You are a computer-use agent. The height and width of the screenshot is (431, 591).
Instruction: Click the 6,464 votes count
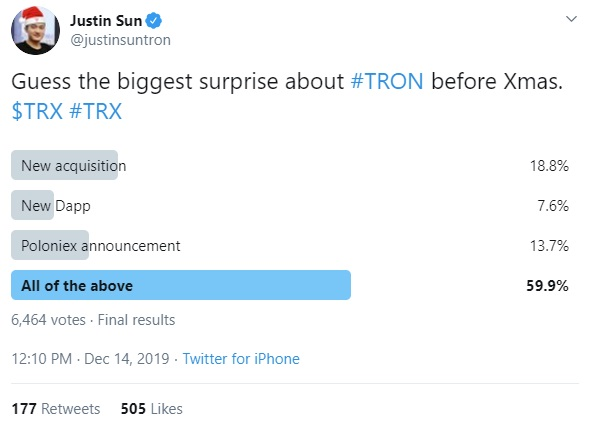point(49,320)
